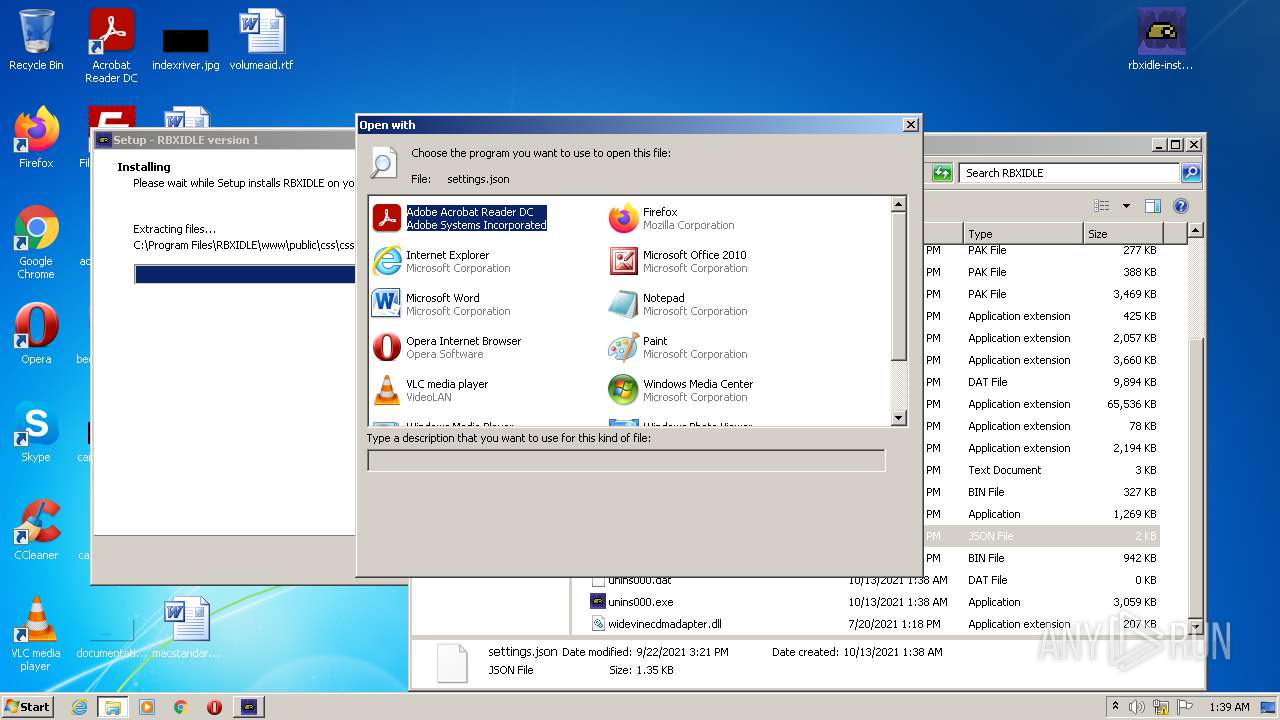Image resolution: width=1280 pixels, height=720 pixels.
Task: Select VLC media player desktop shortcut
Action: coord(36,634)
